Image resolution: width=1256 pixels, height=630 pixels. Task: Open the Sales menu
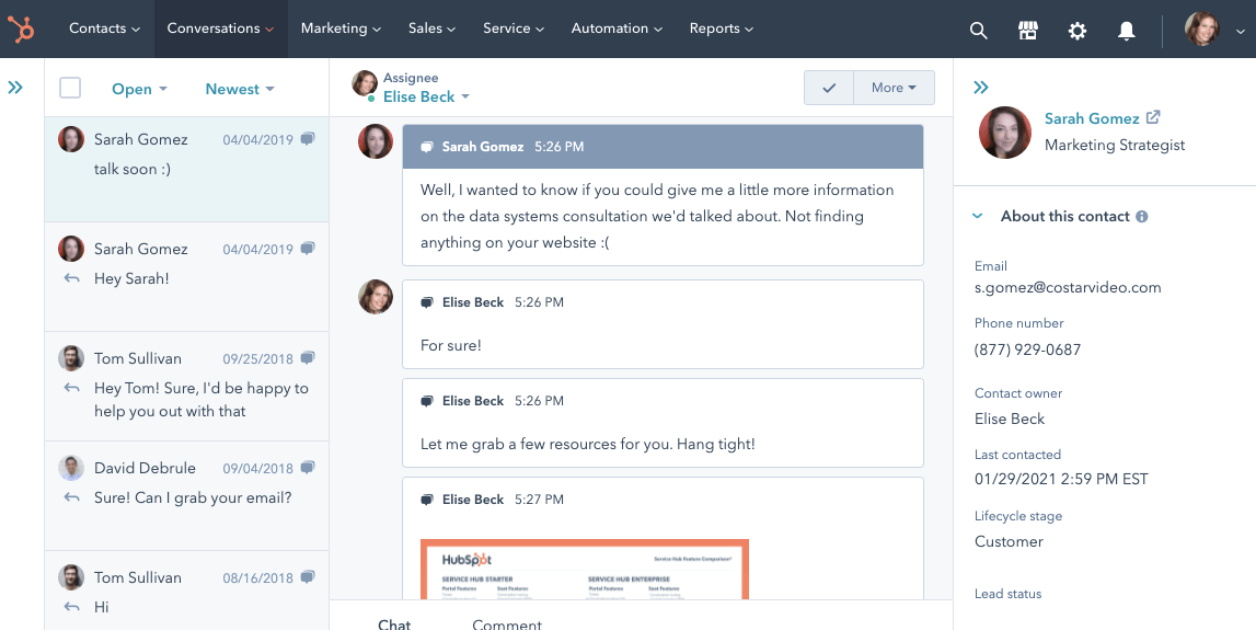point(432,28)
